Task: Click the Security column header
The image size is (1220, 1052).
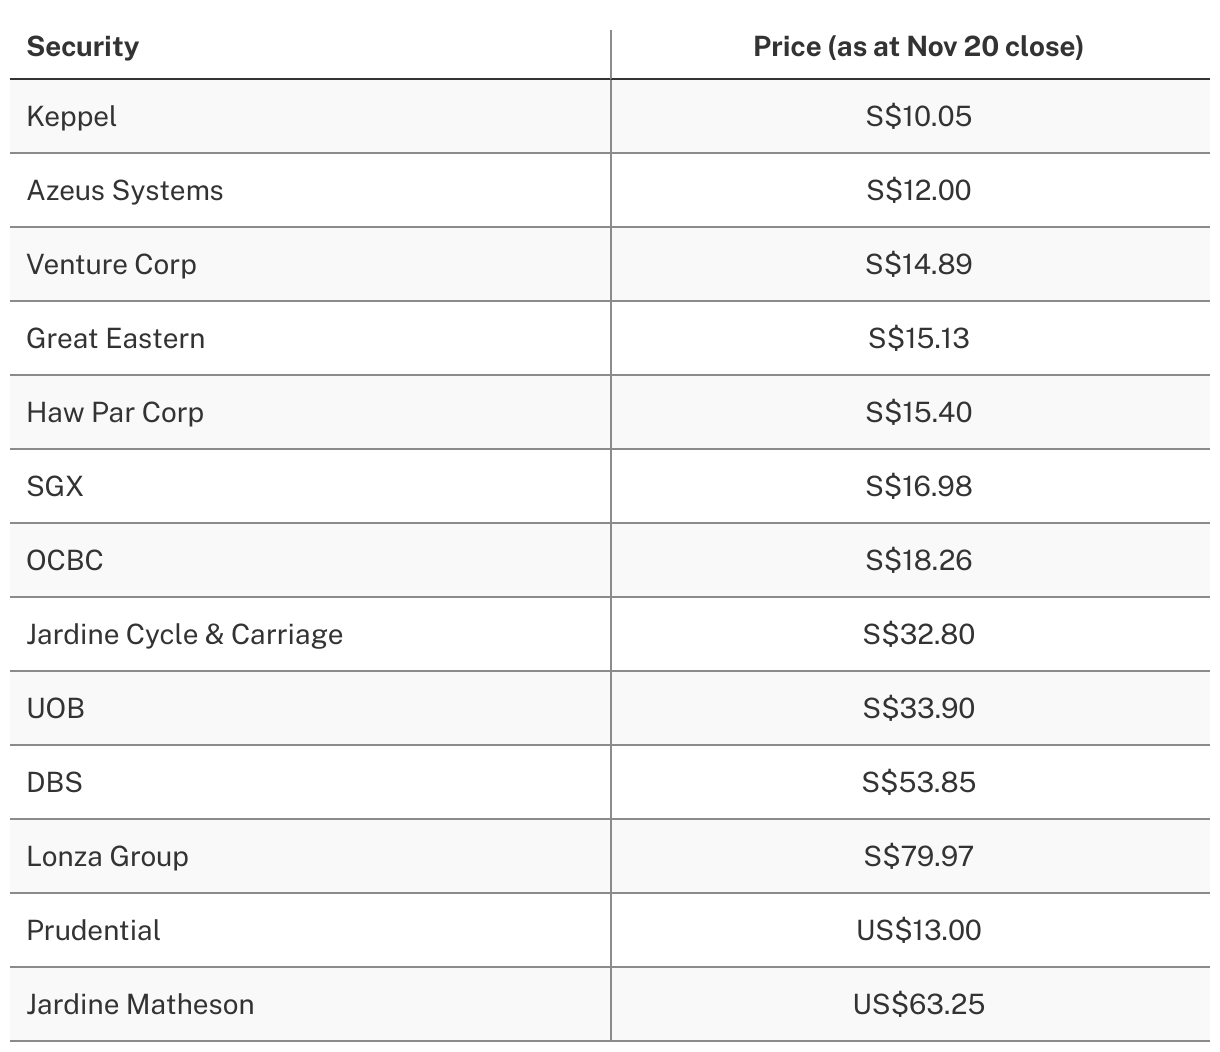Action: point(83,47)
